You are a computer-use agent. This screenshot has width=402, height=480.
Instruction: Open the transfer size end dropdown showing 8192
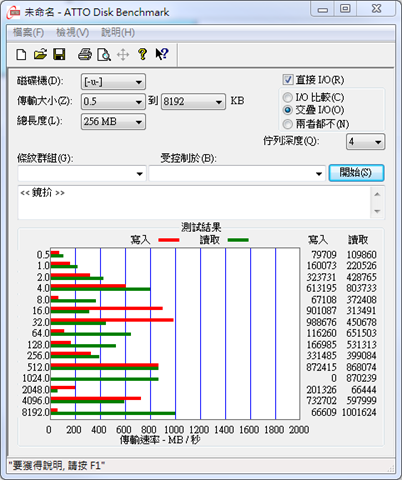[x=193, y=101]
